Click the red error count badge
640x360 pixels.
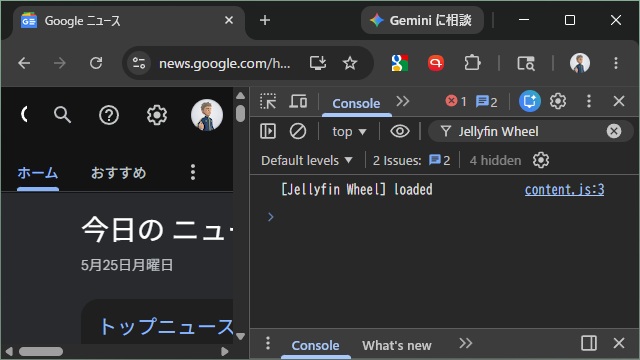coord(456,101)
